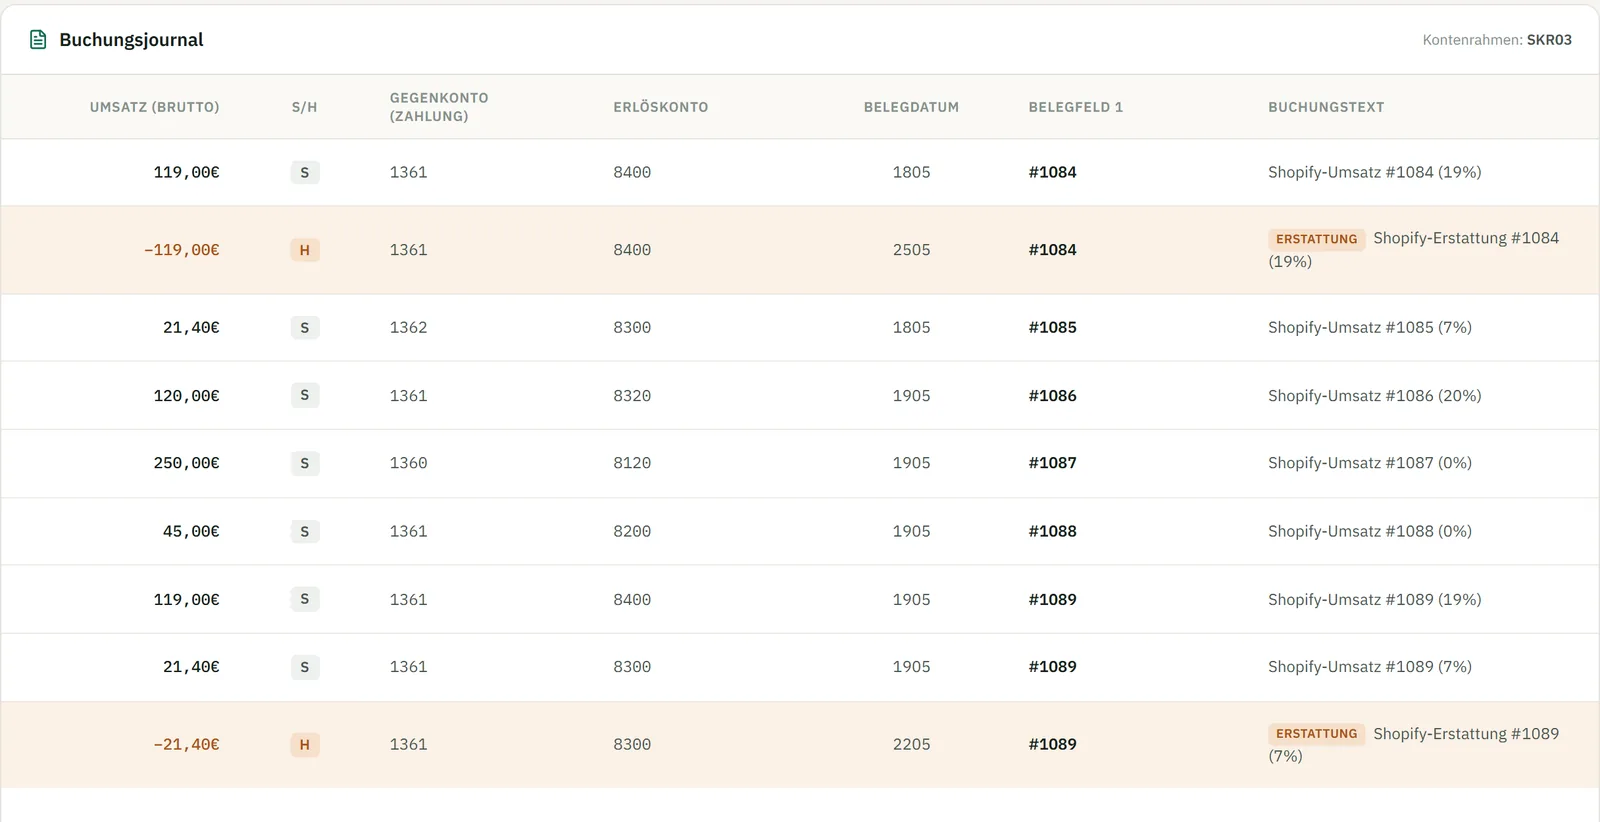Click Erlöskonto value 8120

[632, 463]
